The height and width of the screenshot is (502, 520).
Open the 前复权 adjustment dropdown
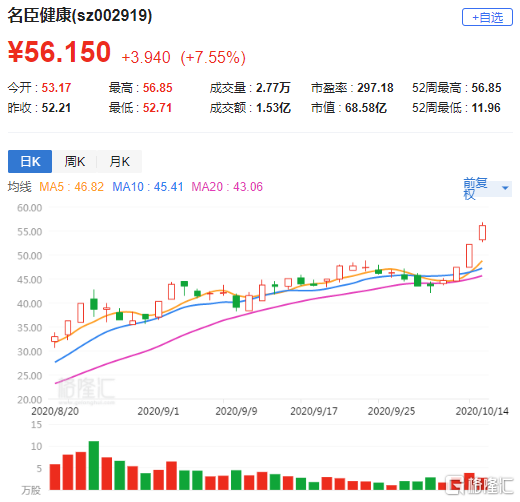[x=487, y=189]
